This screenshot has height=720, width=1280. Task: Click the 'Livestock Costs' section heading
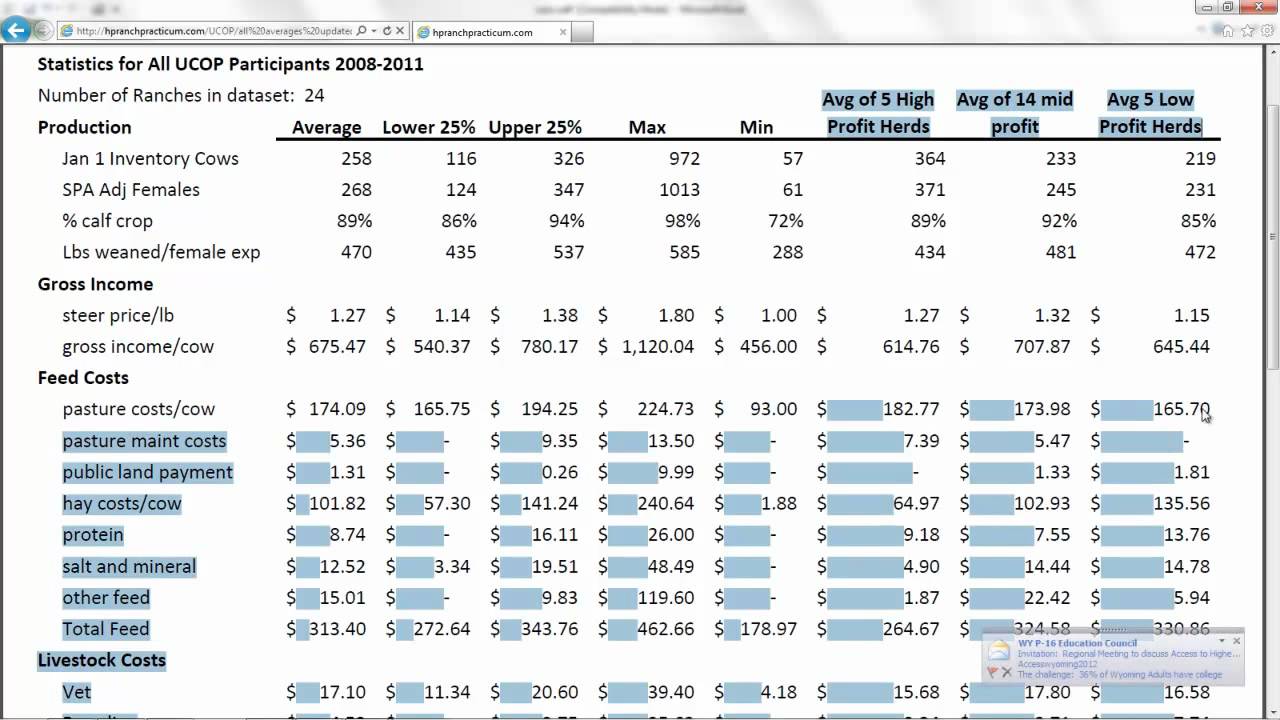102,660
